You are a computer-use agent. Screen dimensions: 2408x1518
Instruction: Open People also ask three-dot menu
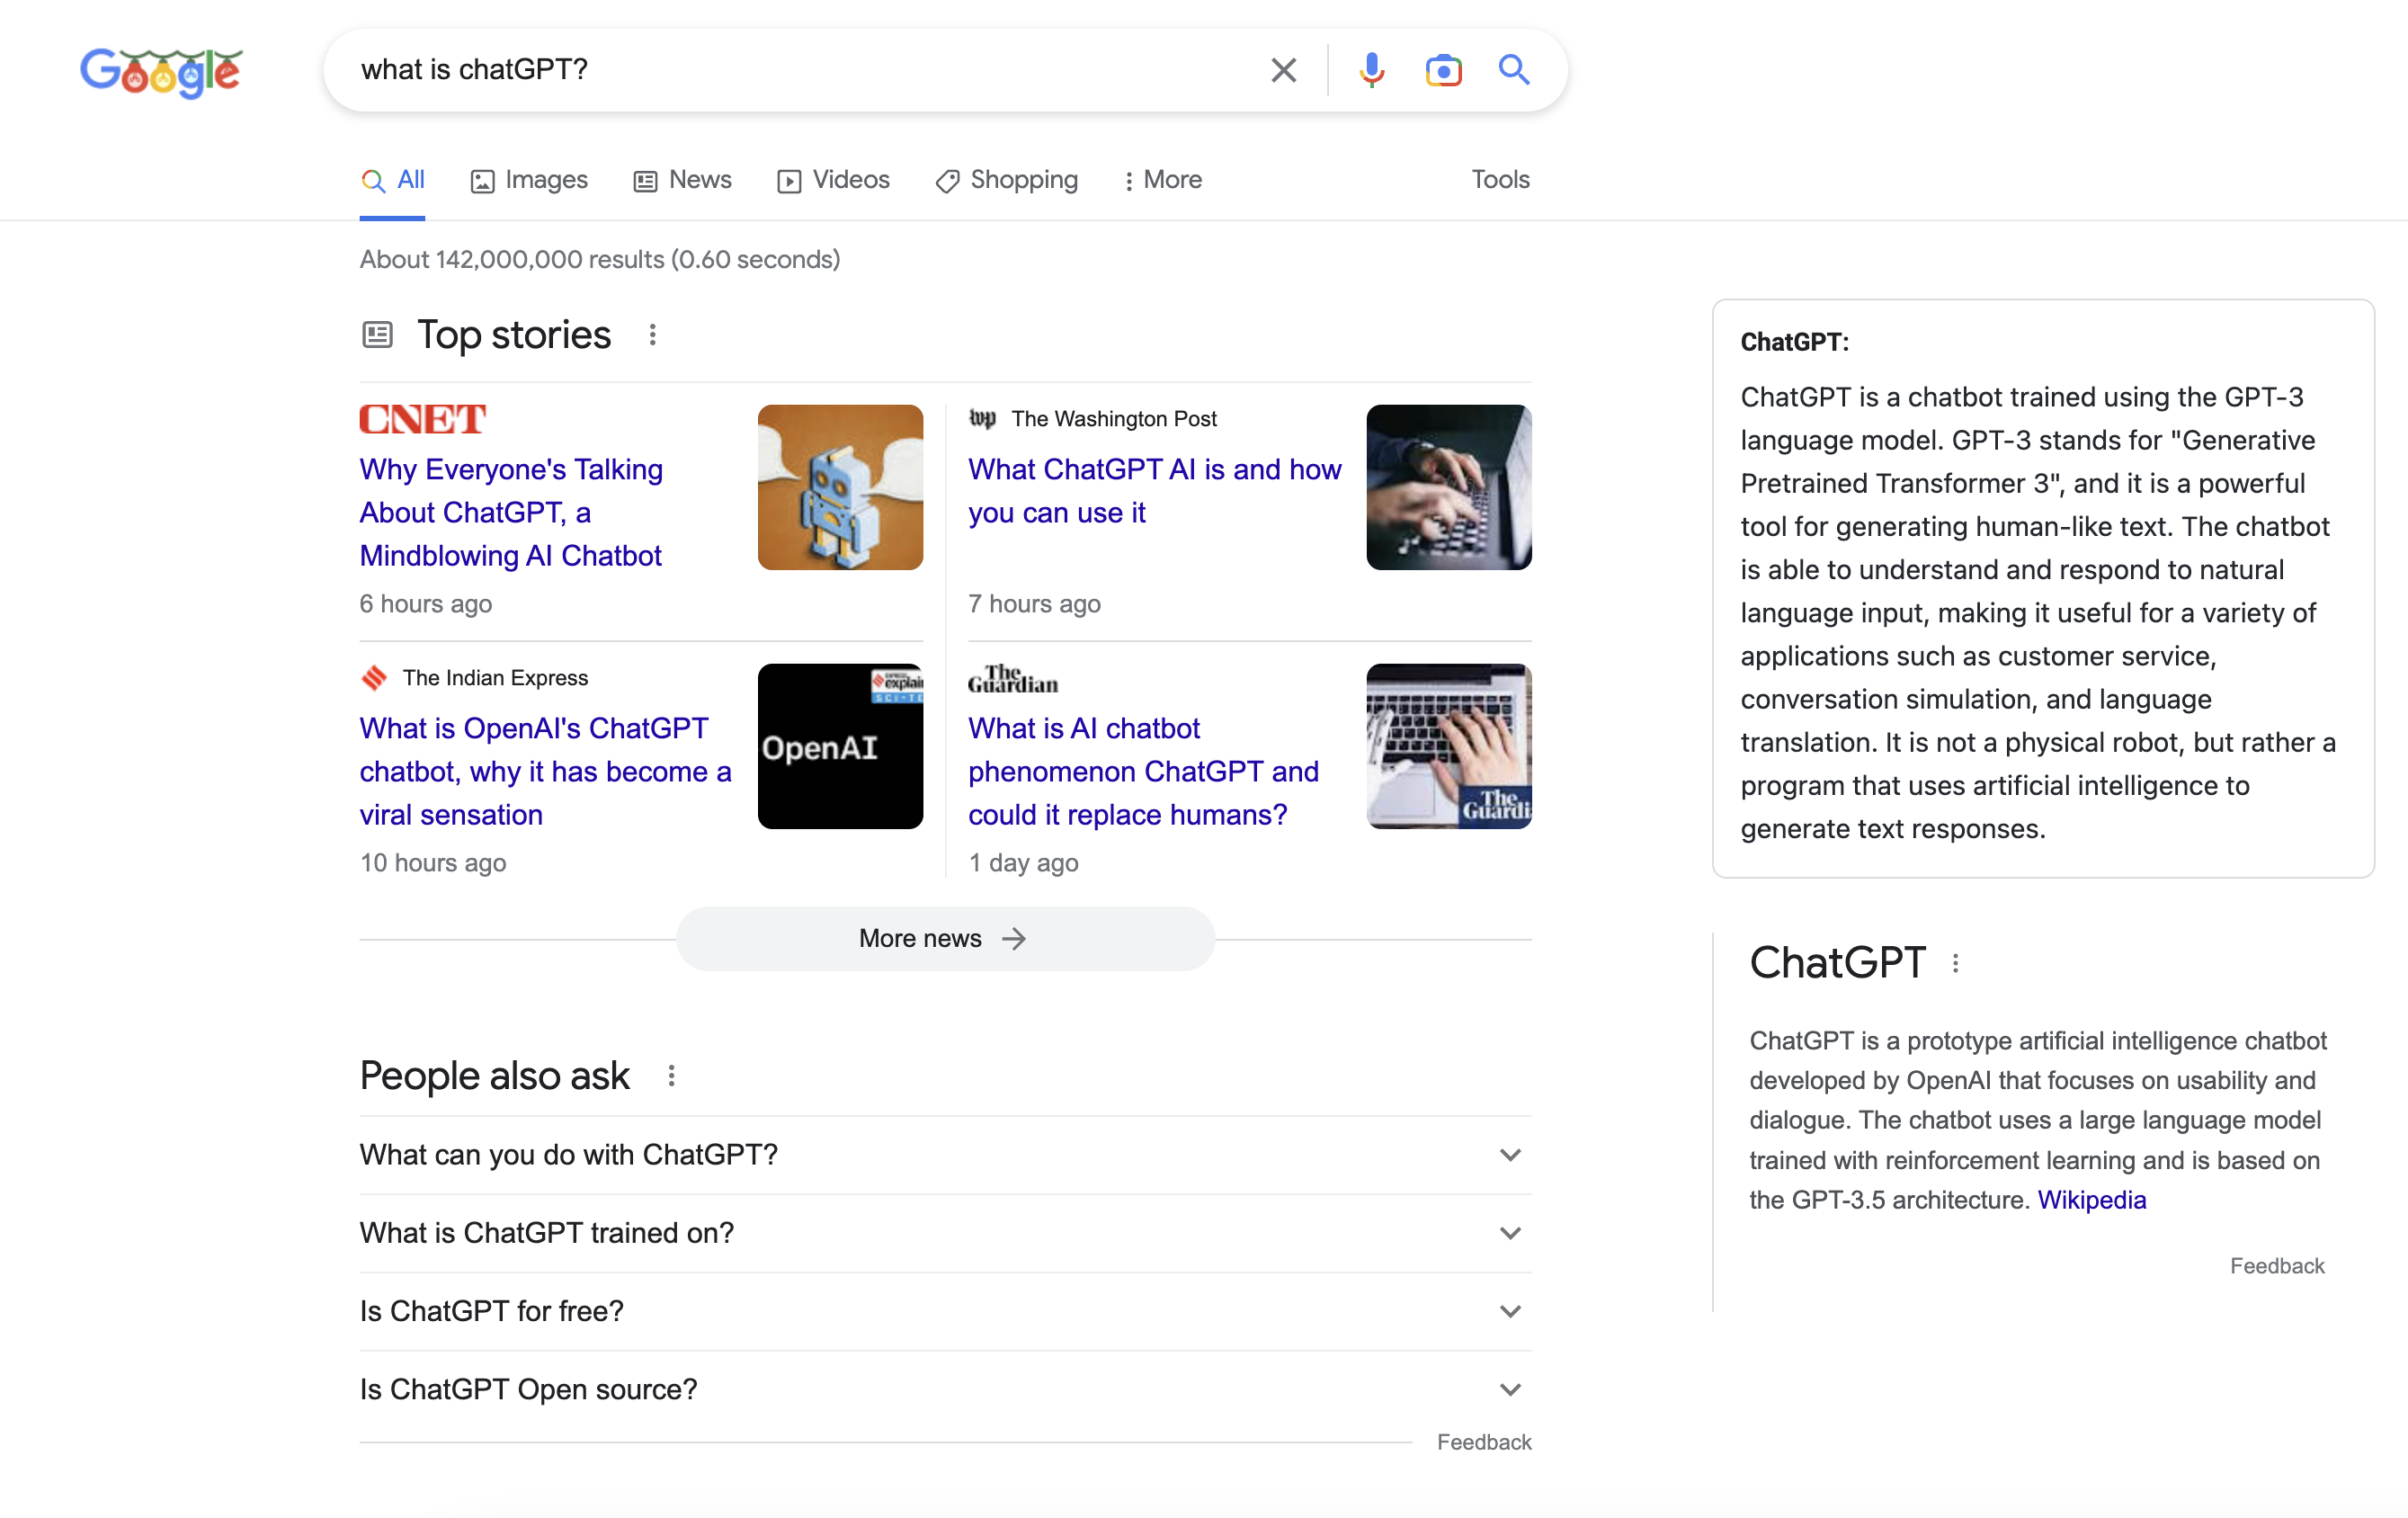click(671, 1076)
